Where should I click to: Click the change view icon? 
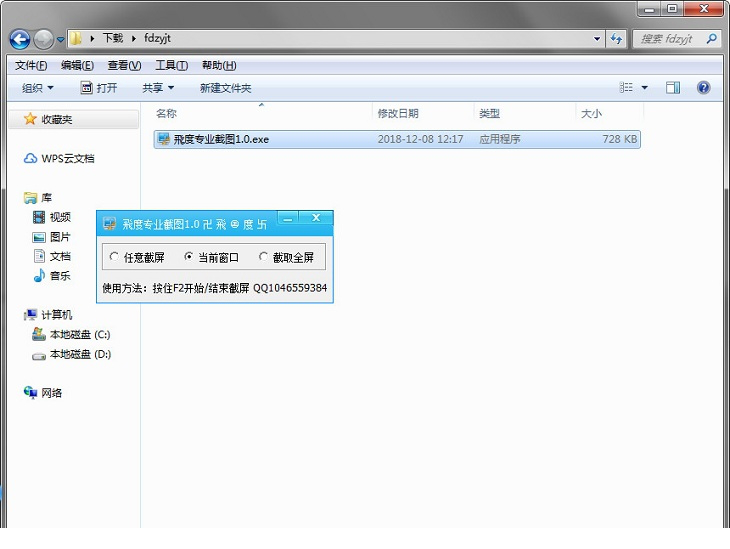click(626, 88)
